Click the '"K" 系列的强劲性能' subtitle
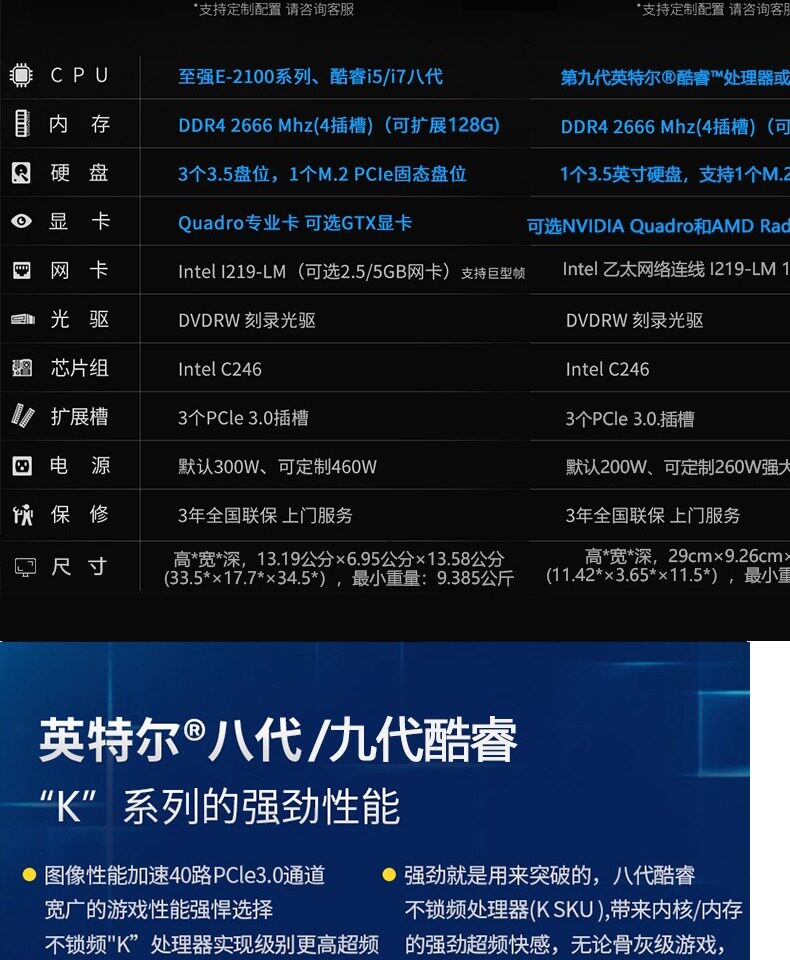 tap(220, 806)
